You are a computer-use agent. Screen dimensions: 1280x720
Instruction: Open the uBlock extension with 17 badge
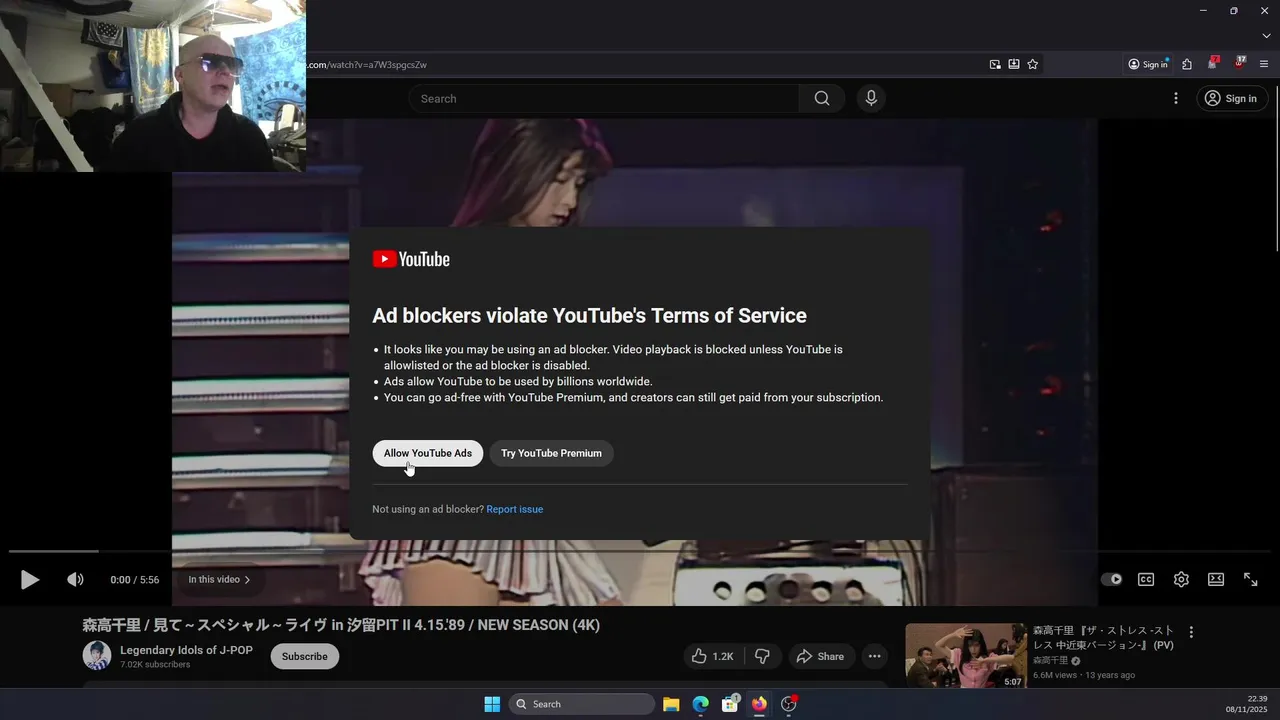pos(1239,63)
